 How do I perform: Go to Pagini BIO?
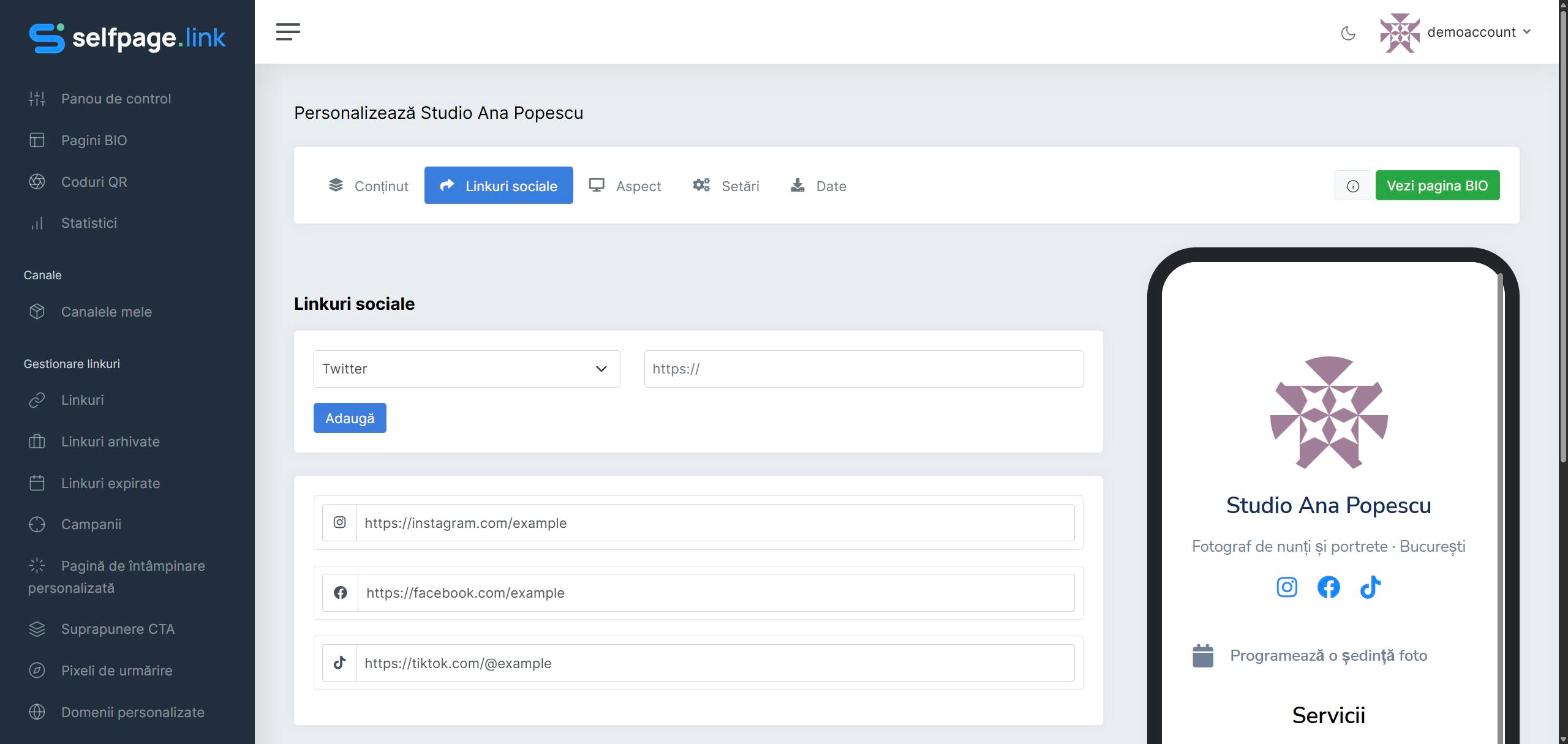[94, 140]
